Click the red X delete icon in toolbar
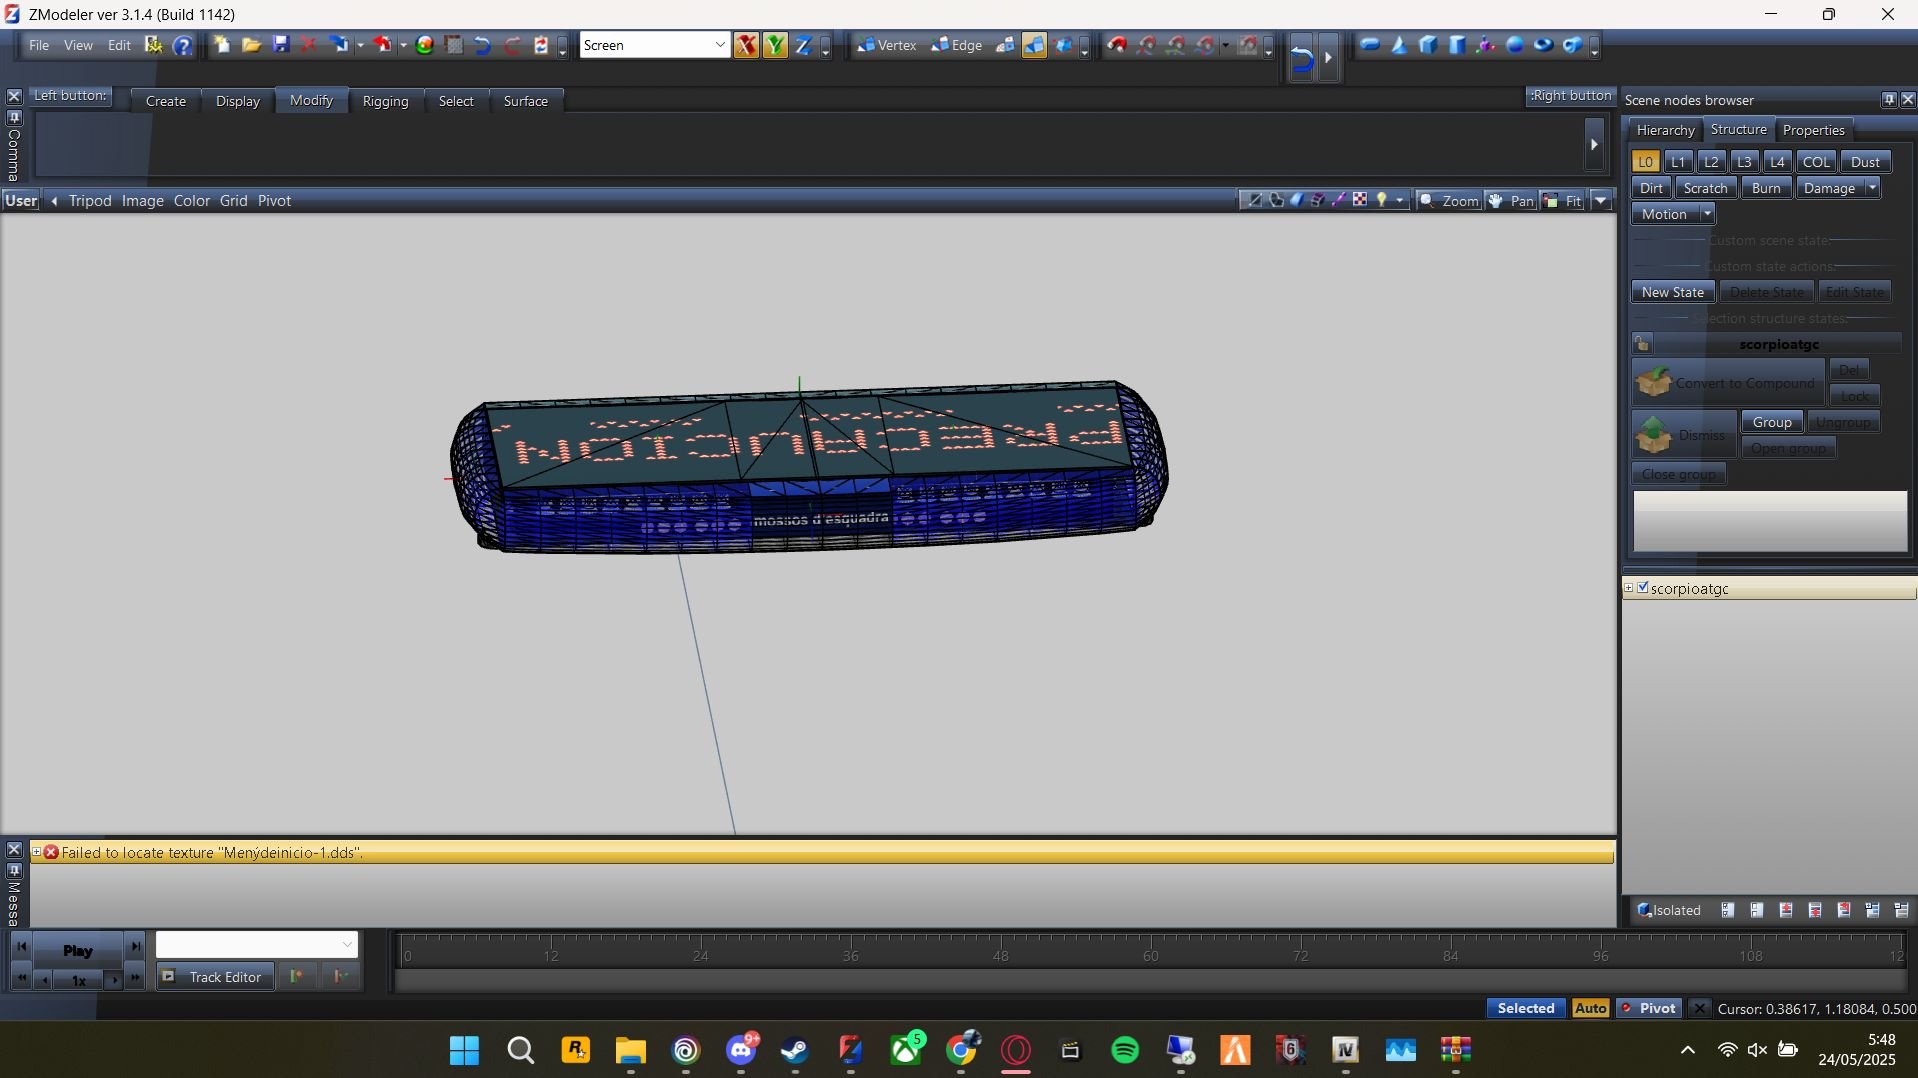The width and height of the screenshot is (1918, 1078). pyautogui.click(x=308, y=45)
